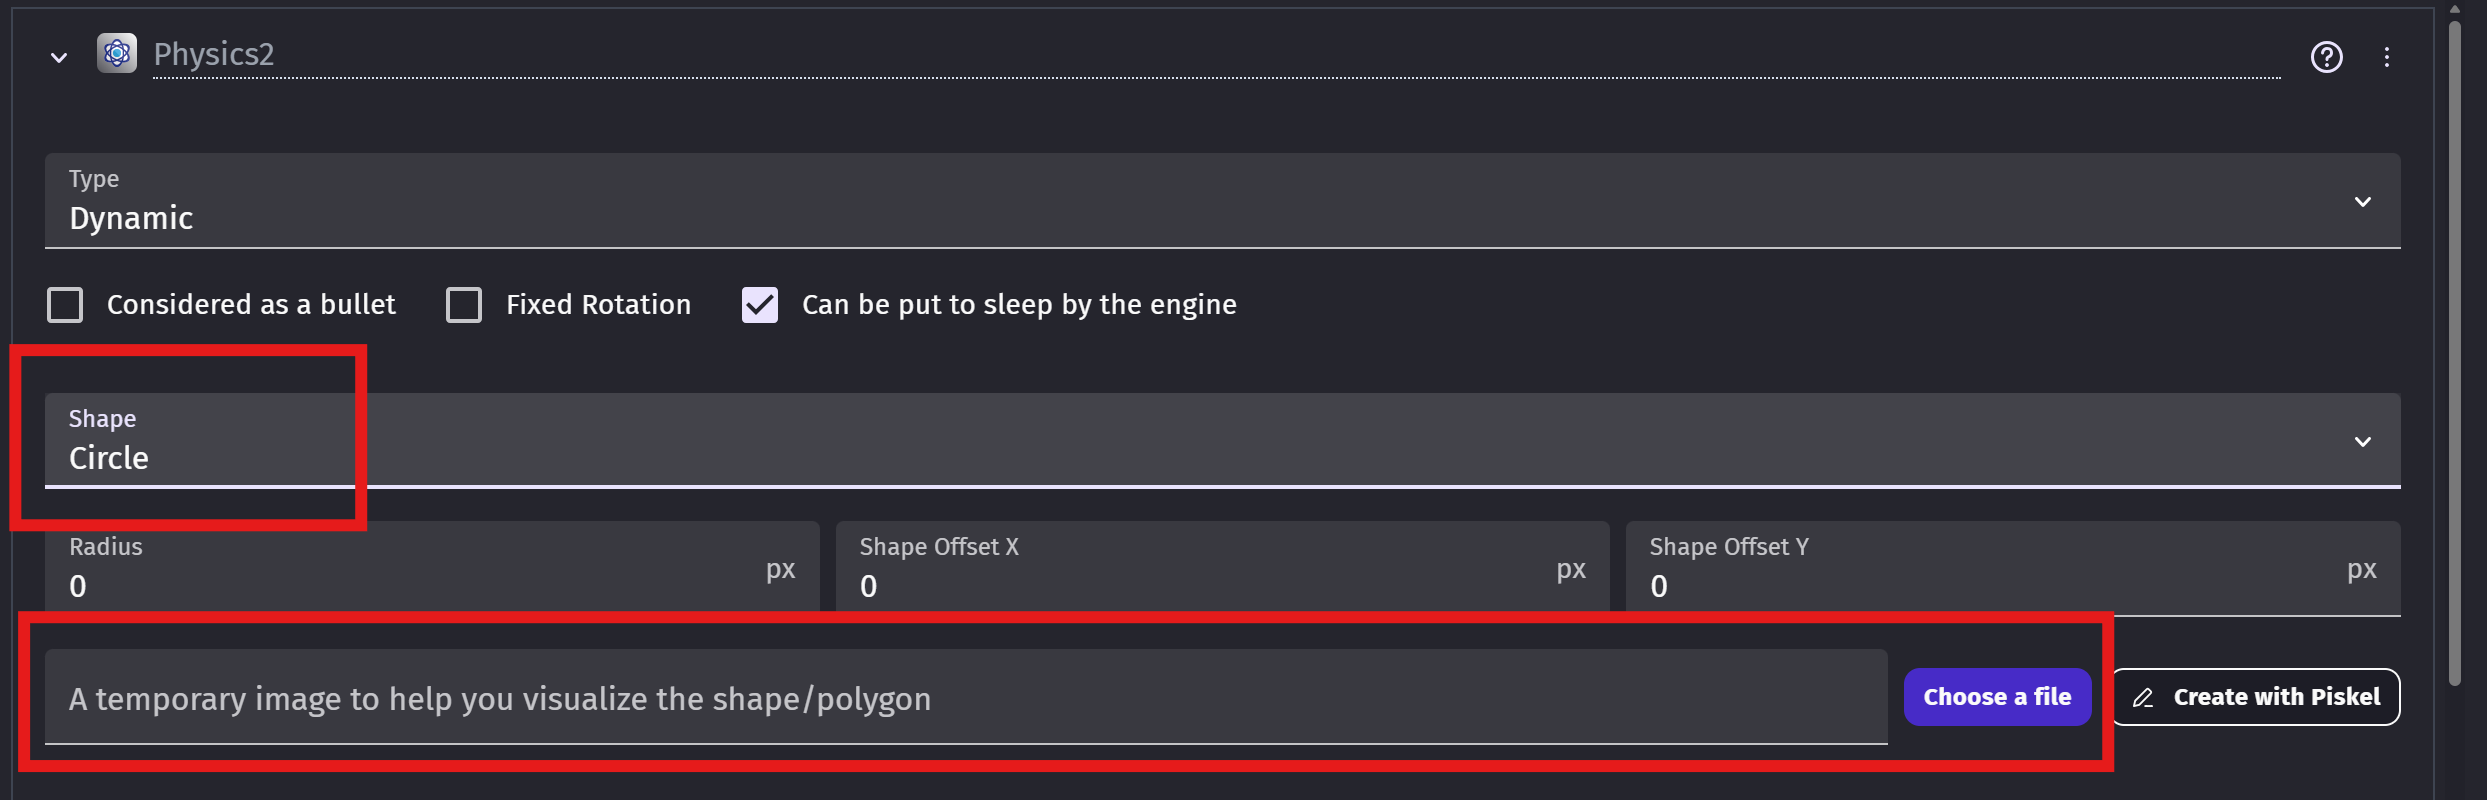Viewport: 2487px width, 800px height.
Task: Click the Physics2 behavior name field
Action: pyautogui.click(x=1200, y=55)
